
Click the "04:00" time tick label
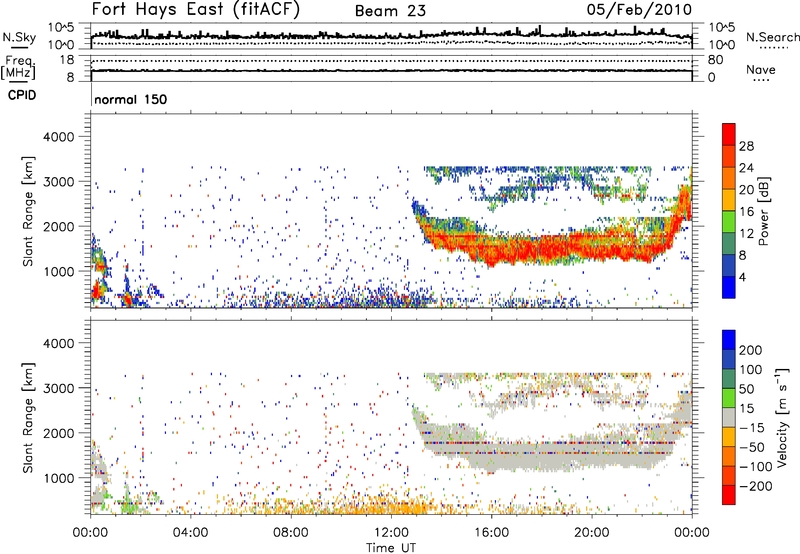[x=190, y=533]
